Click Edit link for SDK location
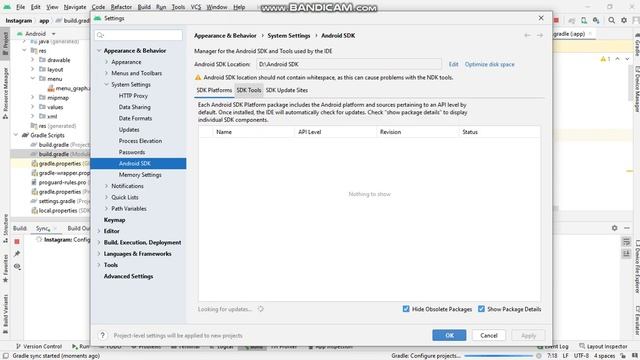The image size is (640, 360). coord(453,64)
